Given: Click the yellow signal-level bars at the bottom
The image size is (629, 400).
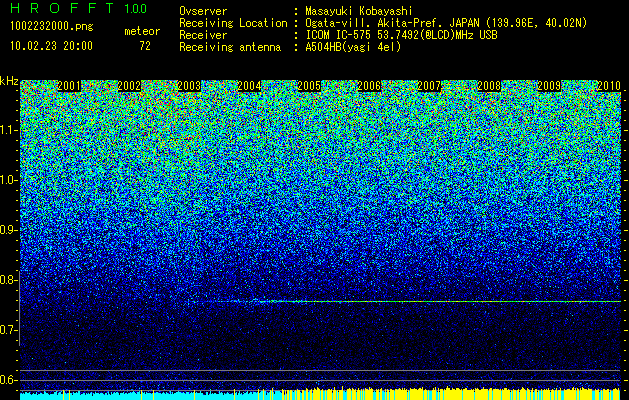Looking at the screenshot, I should click(451, 394).
